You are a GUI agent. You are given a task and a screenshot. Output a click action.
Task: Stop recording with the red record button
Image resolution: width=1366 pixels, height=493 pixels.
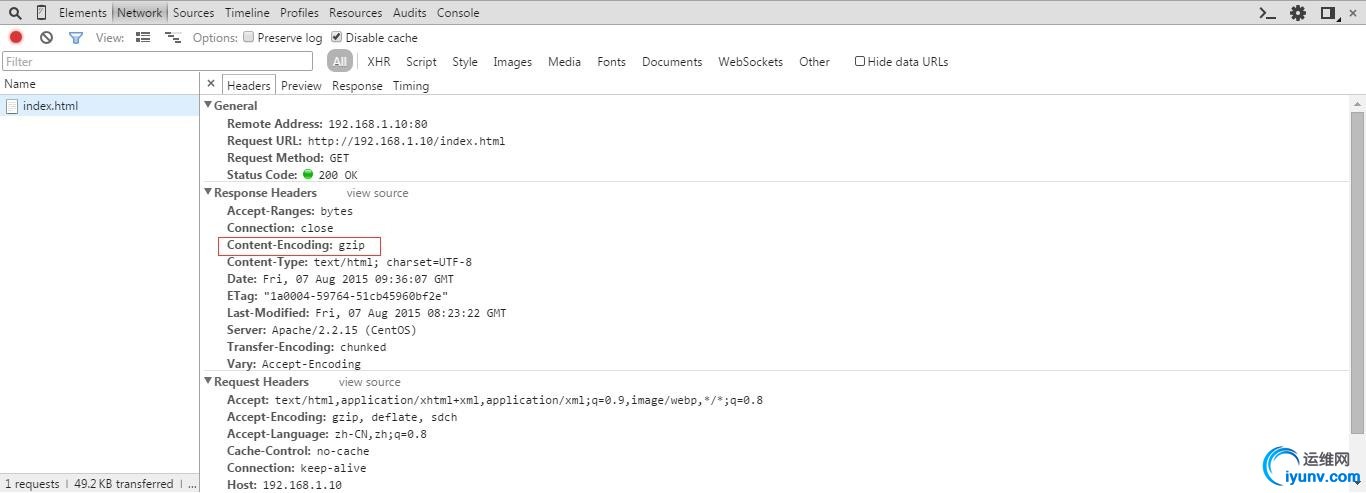tap(16, 37)
